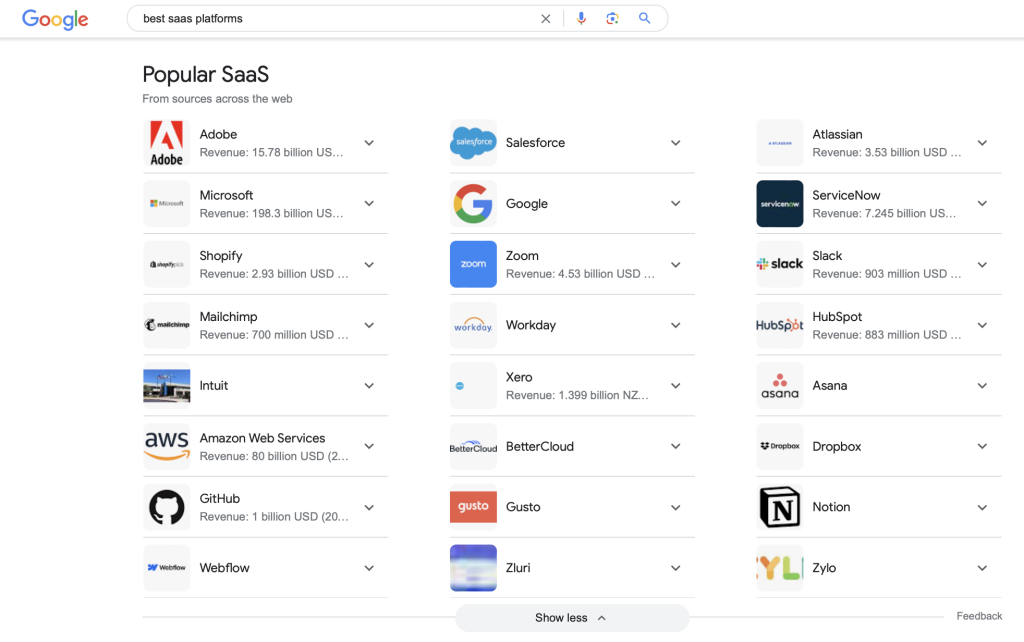
Task: Expand the Xero entry chevron
Action: [x=676, y=386]
